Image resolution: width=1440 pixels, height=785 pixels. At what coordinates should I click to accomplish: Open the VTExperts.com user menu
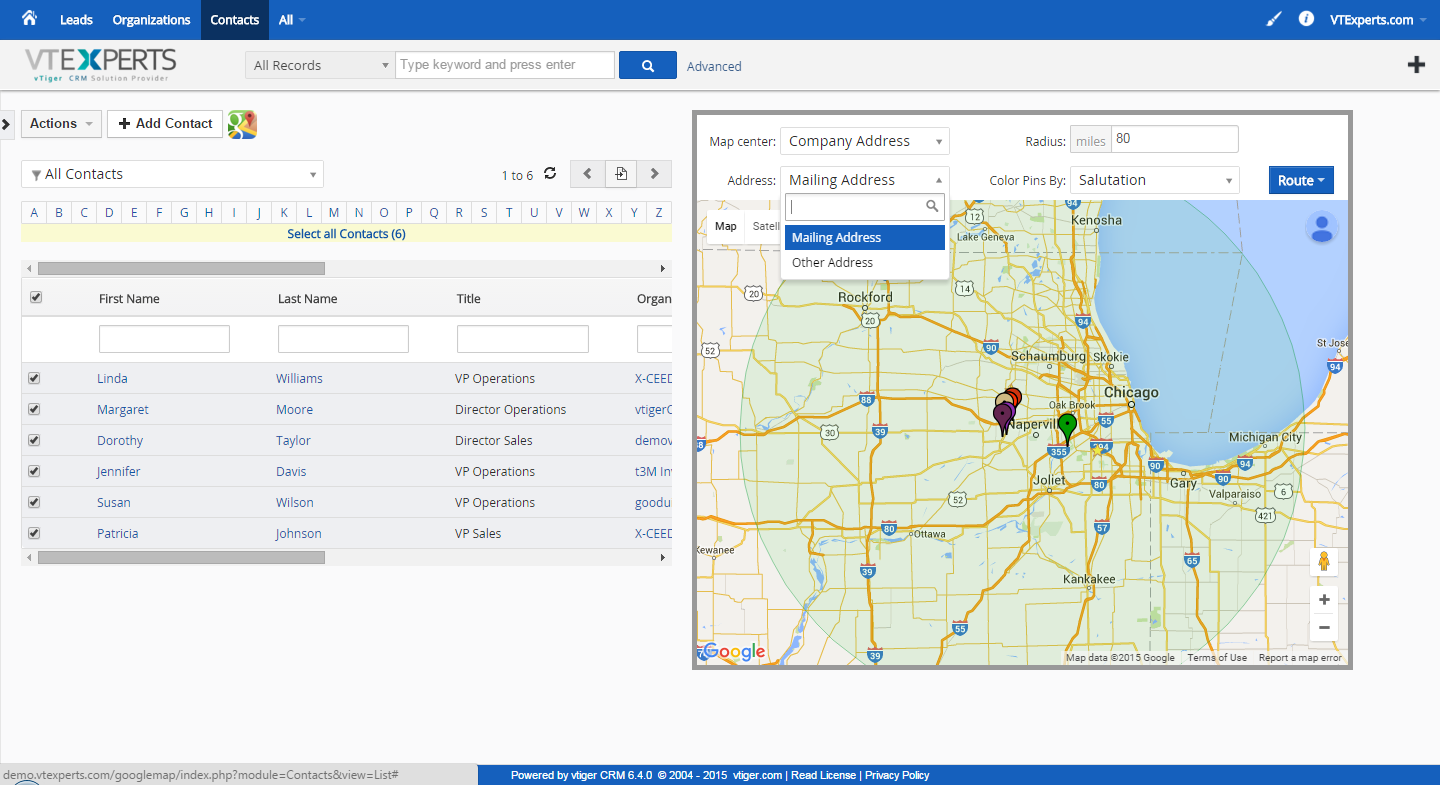point(1377,20)
